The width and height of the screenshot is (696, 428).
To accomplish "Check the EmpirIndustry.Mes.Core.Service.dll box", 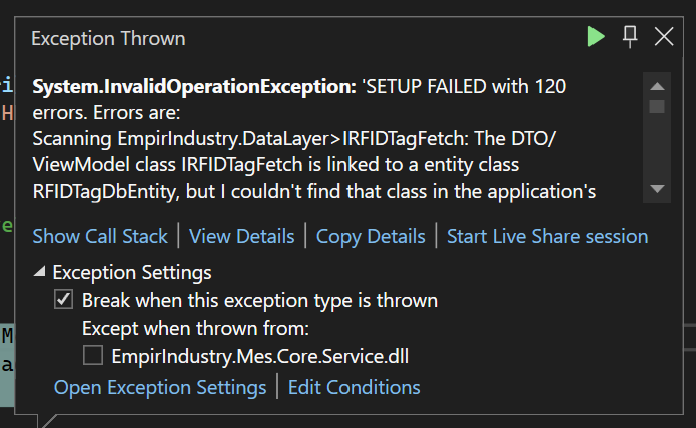I will (x=93, y=355).
